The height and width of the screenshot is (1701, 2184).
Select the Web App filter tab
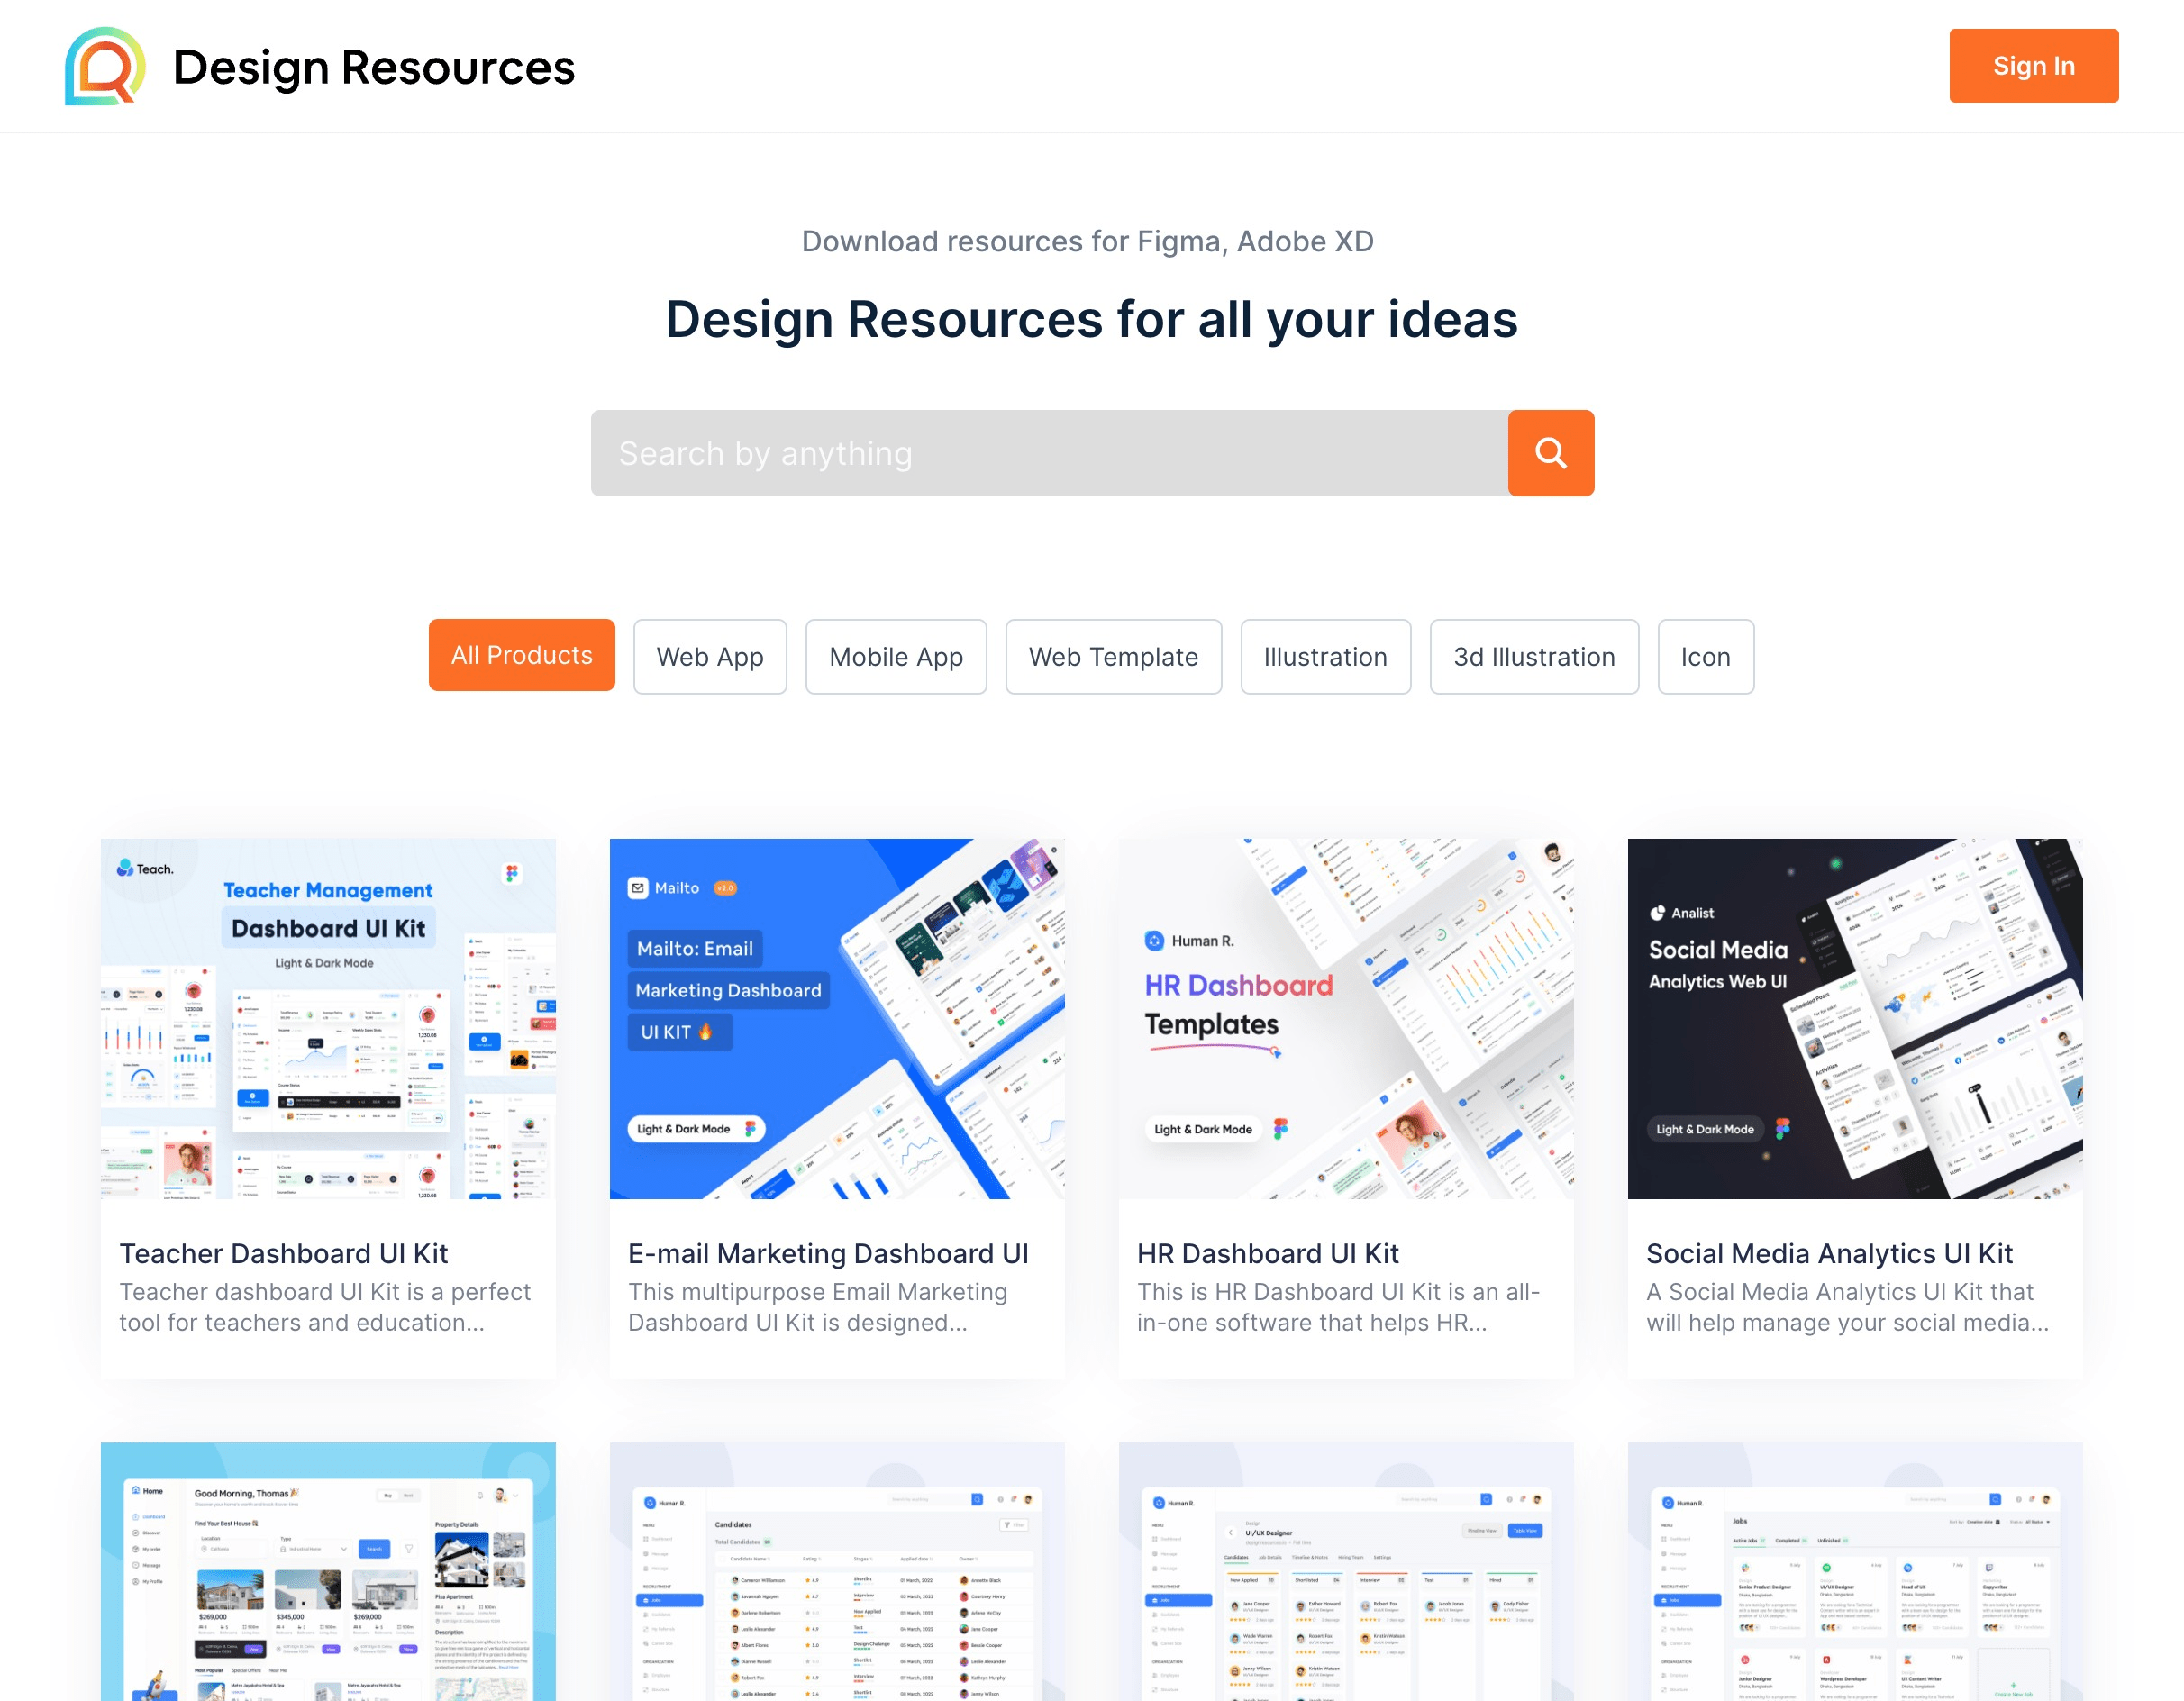click(x=709, y=656)
